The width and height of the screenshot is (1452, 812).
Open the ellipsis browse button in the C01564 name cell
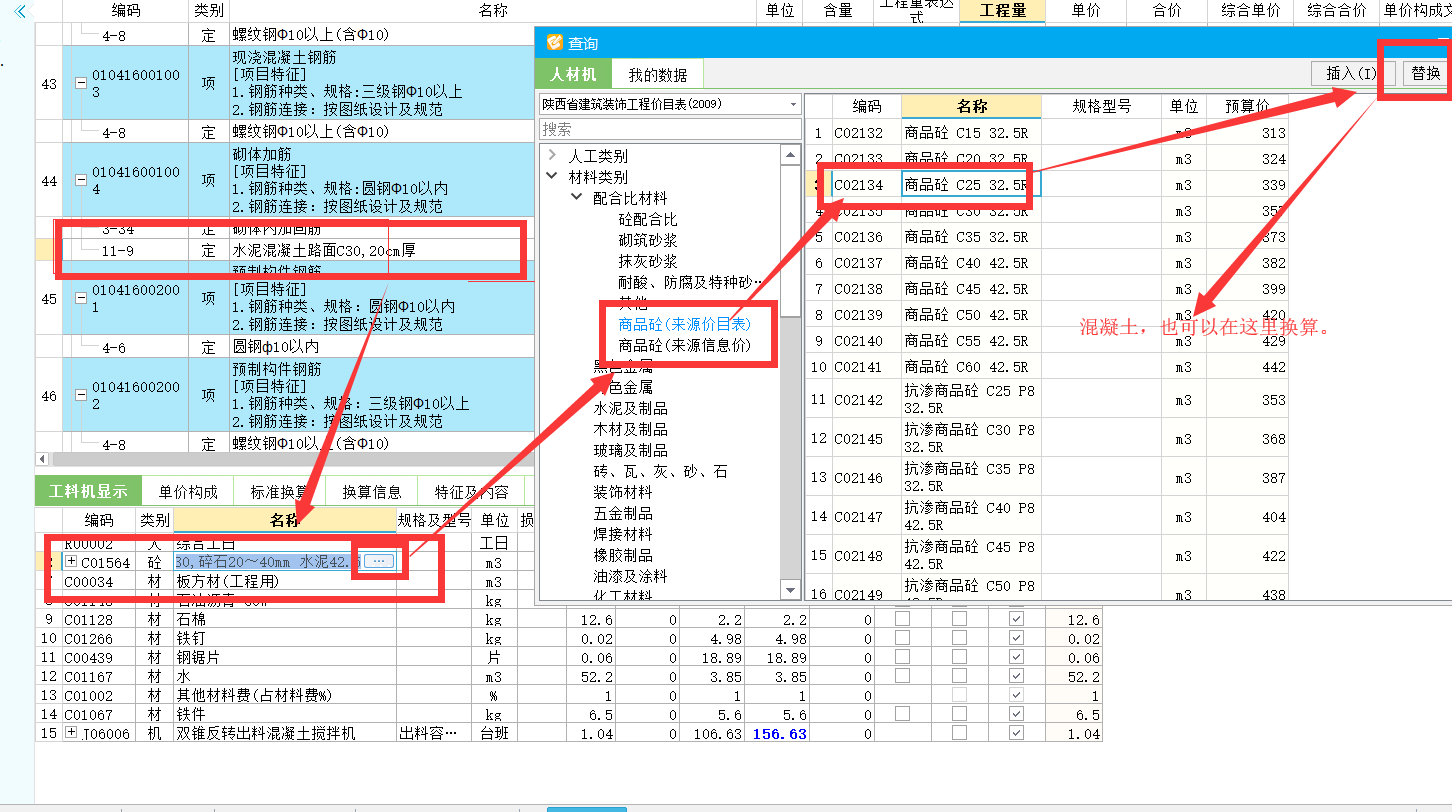point(379,562)
